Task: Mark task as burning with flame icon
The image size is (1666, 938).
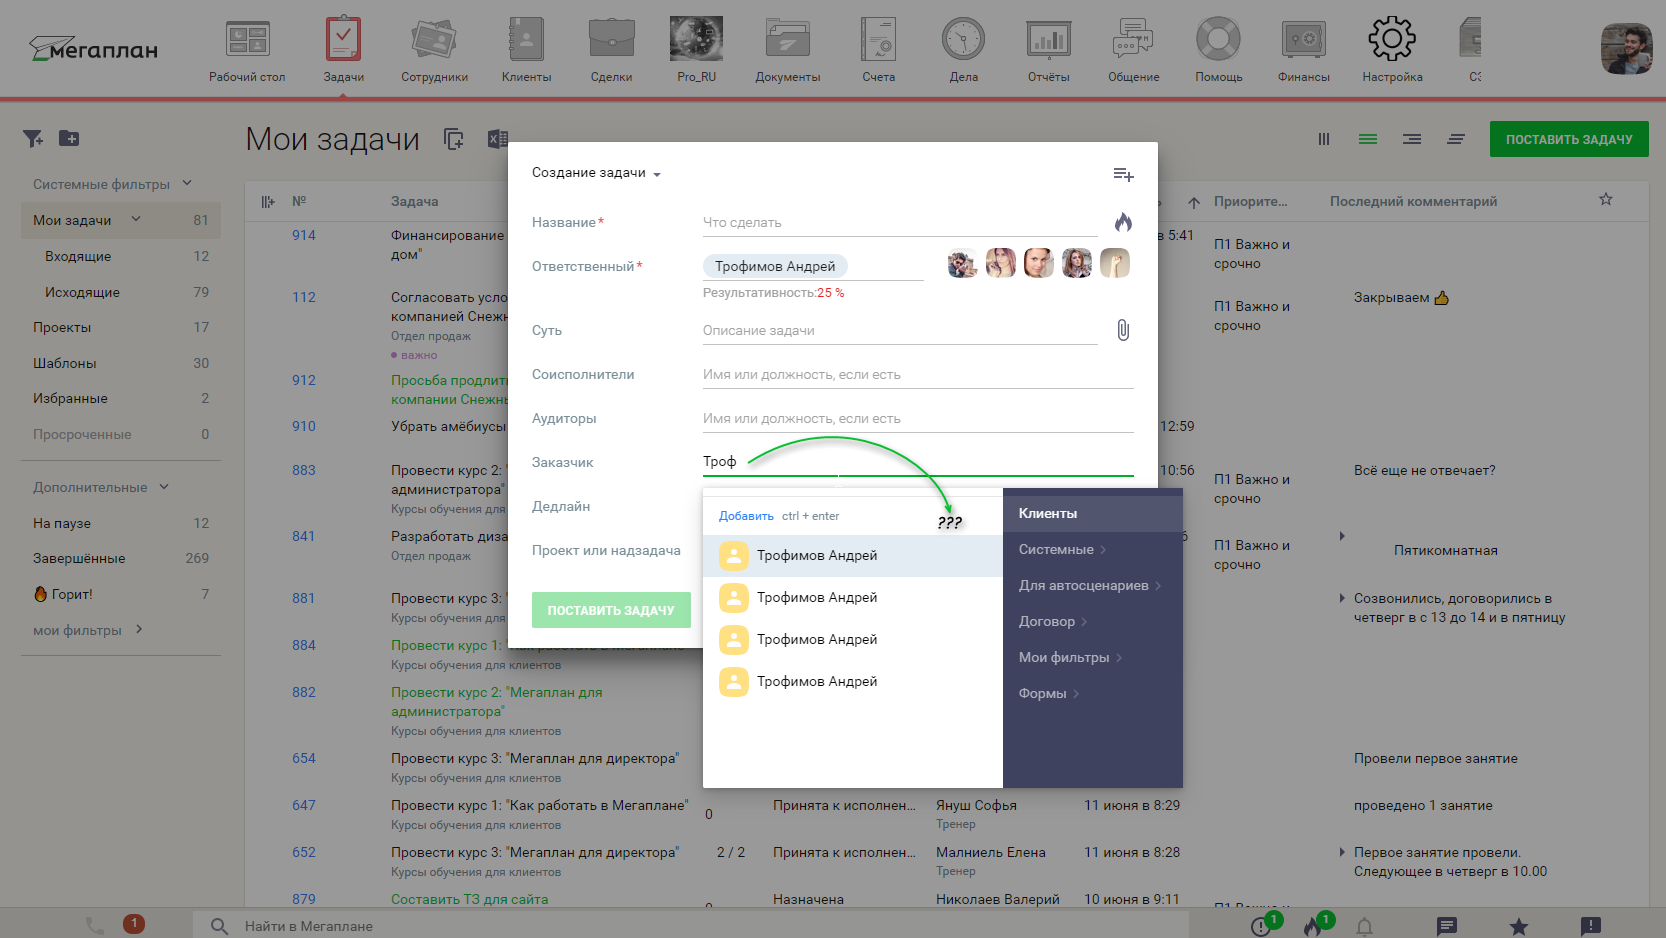Action: [x=1123, y=222]
